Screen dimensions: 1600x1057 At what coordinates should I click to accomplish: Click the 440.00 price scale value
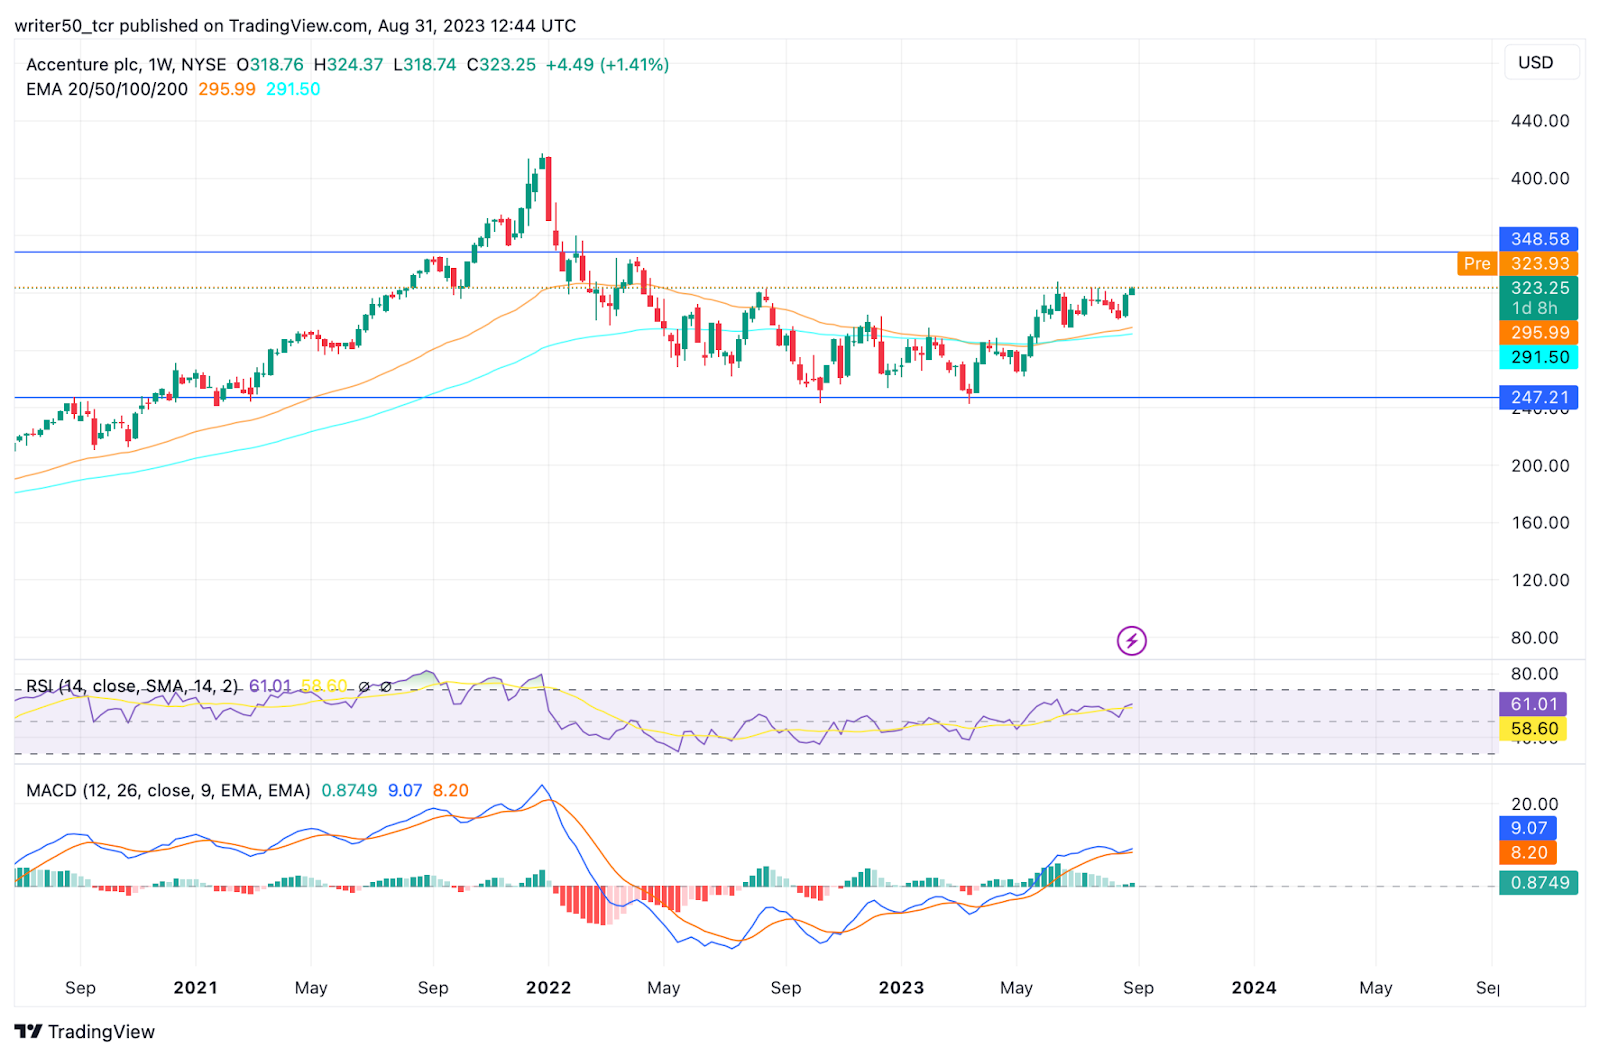1540,121
